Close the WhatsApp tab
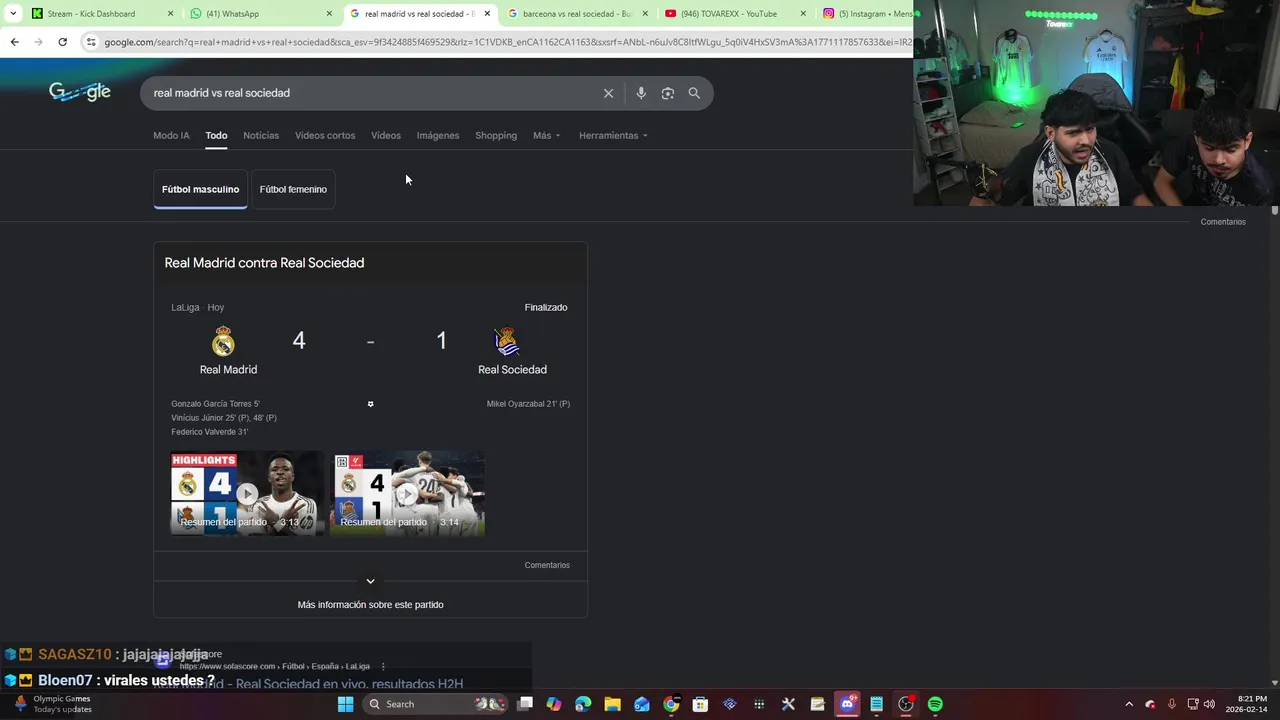 point(329,14)
